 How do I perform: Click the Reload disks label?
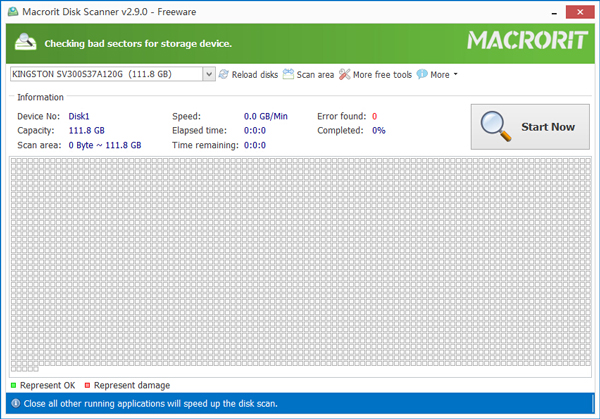pyautogui.click(x=255, y=75)
